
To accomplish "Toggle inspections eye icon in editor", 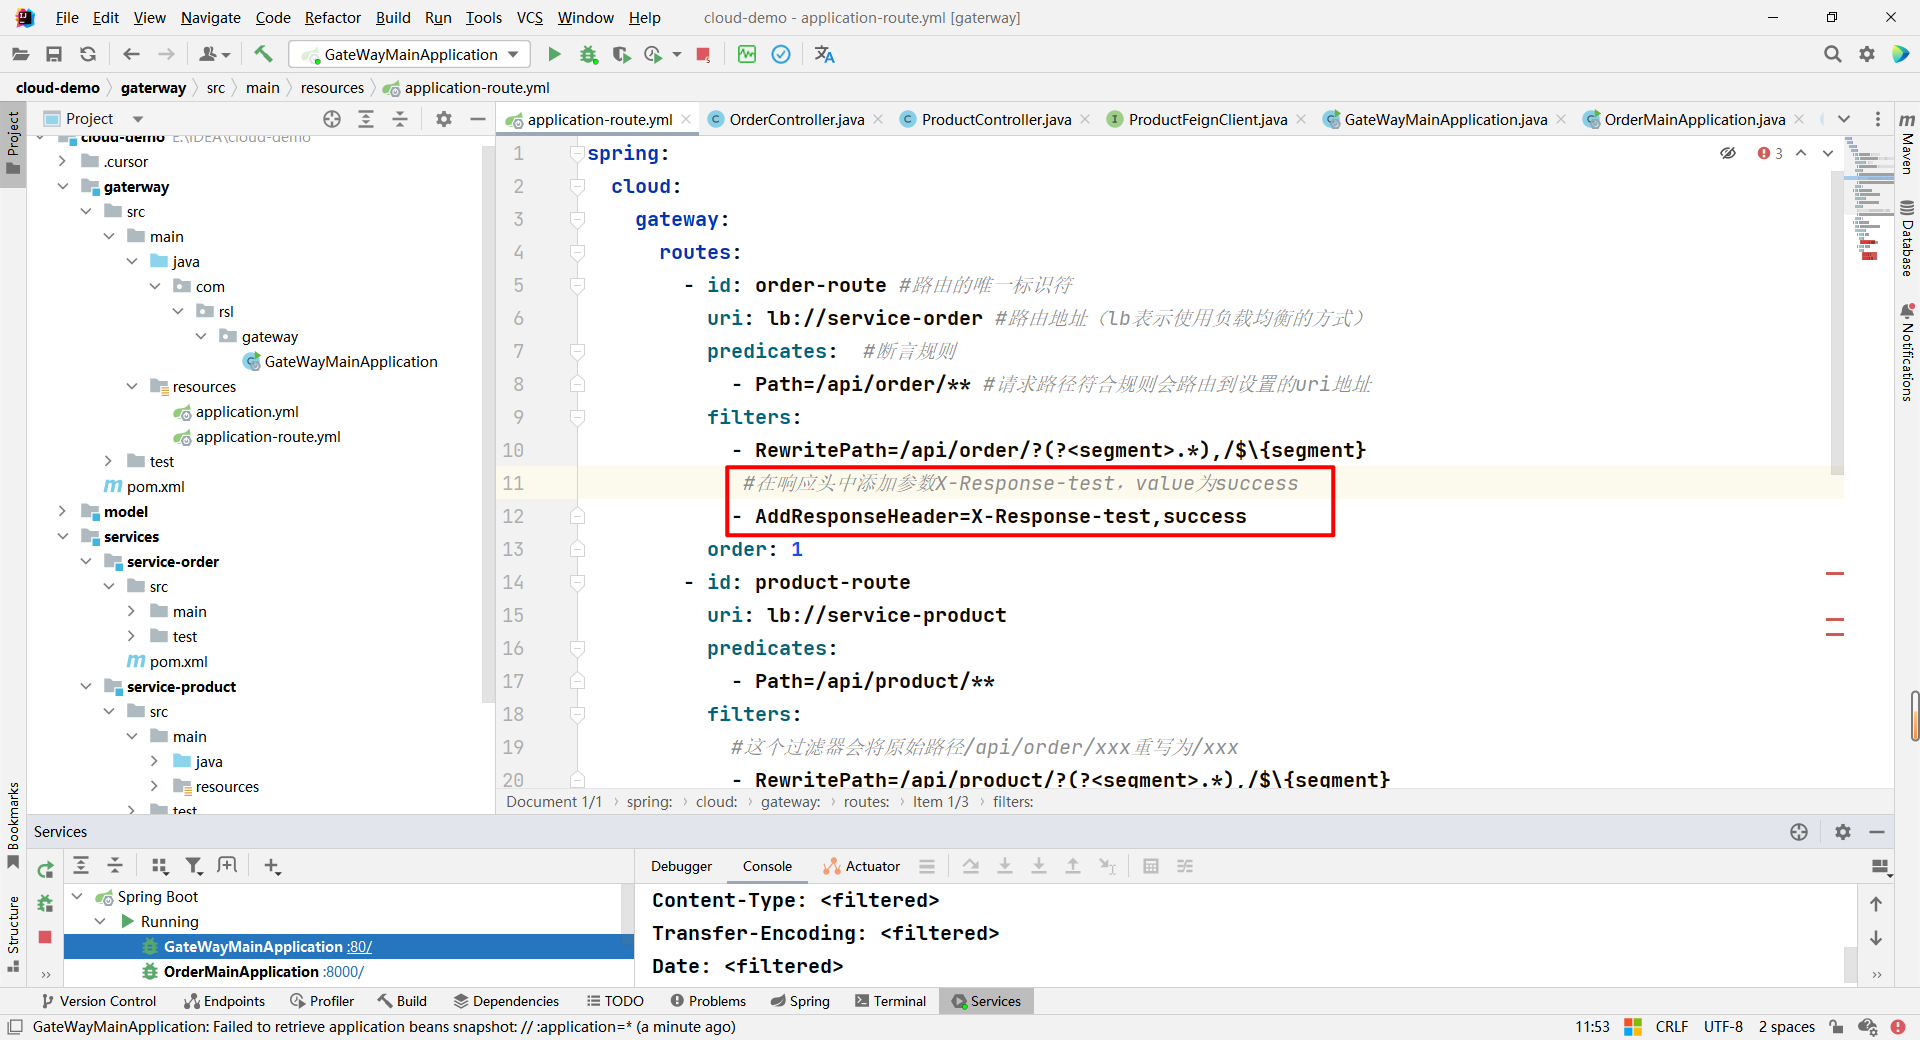I will click(x=1728, y=153).
